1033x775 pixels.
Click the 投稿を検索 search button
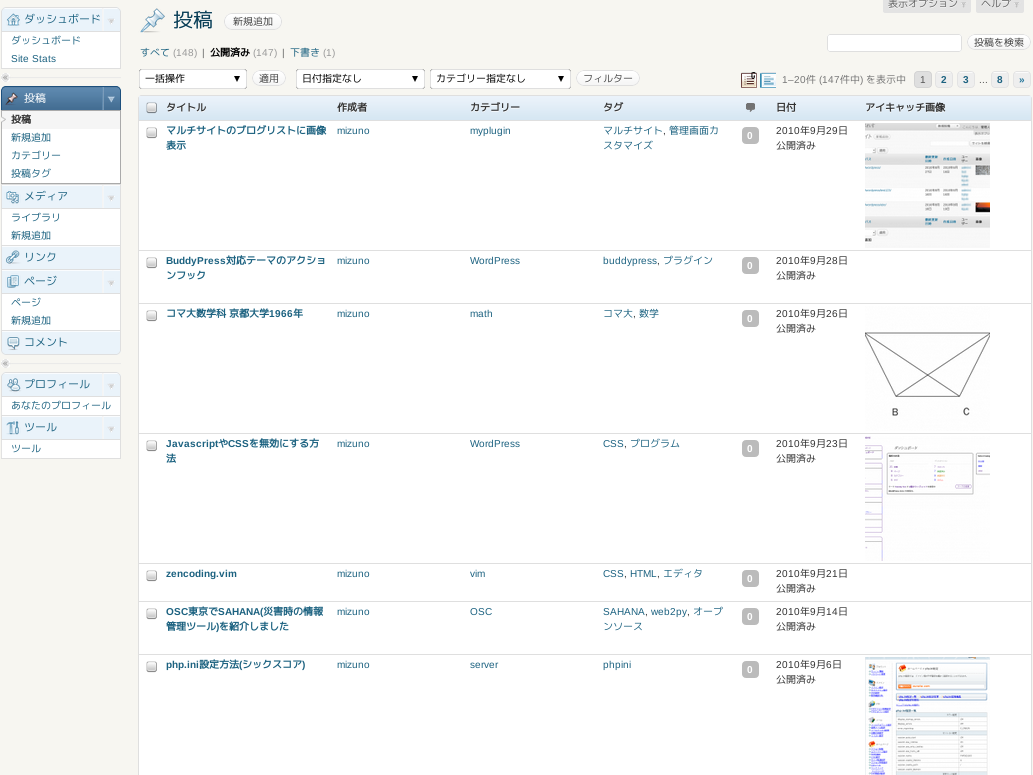999,43
